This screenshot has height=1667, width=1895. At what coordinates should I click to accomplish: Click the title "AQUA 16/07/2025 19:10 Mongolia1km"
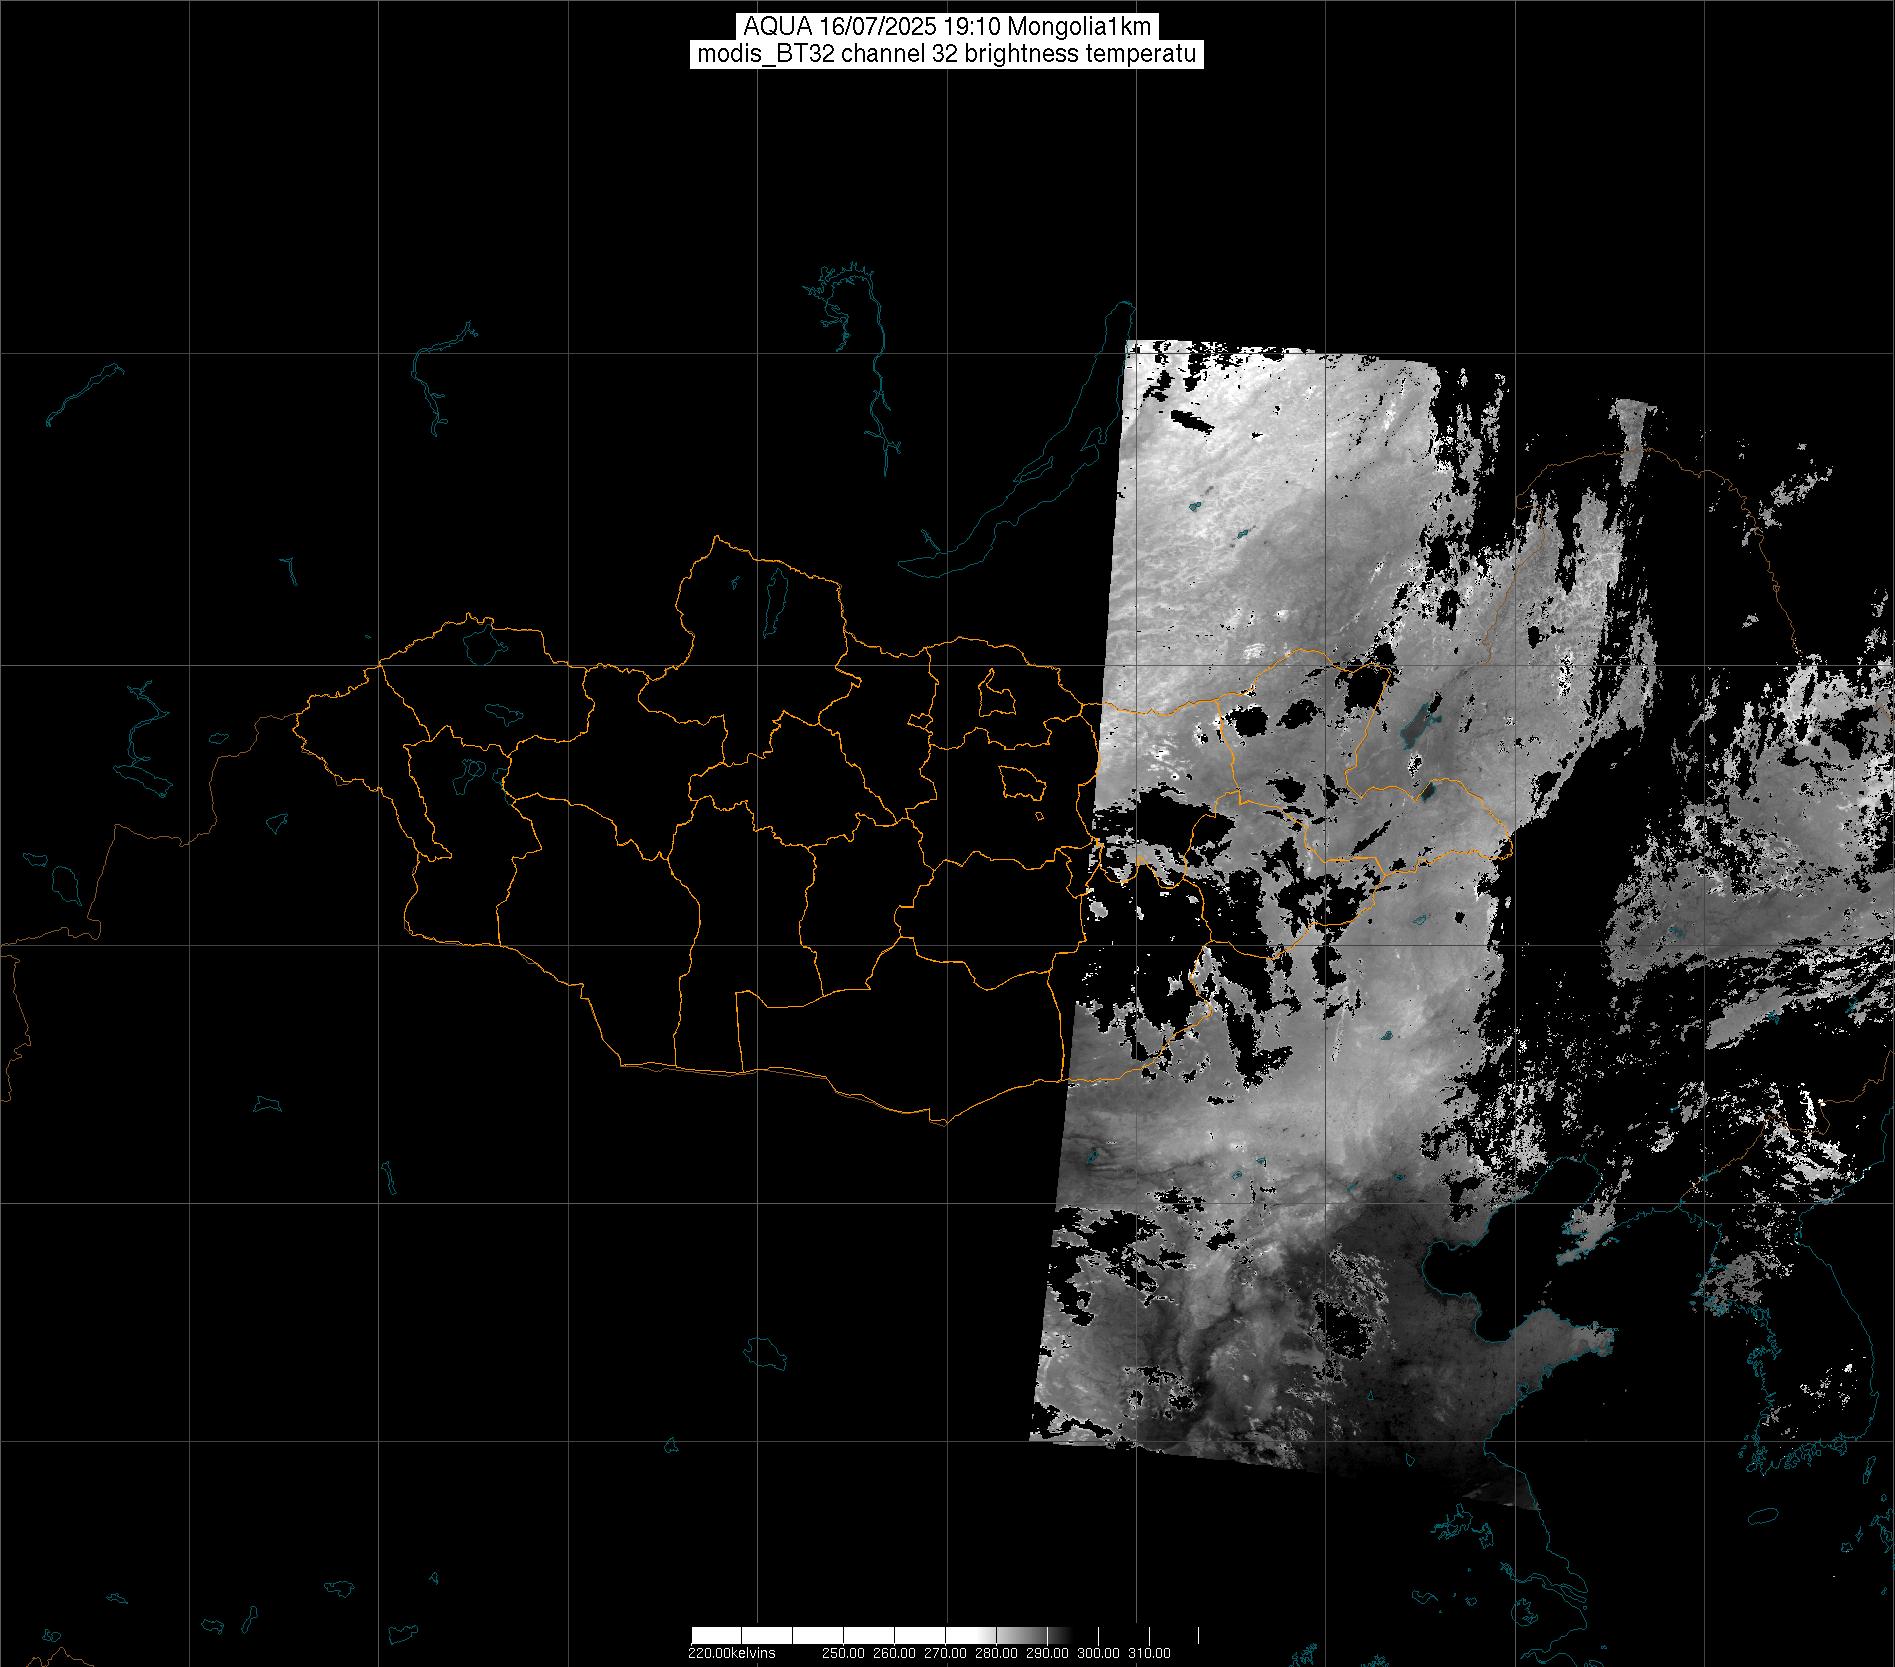click(x=946, y=28)
